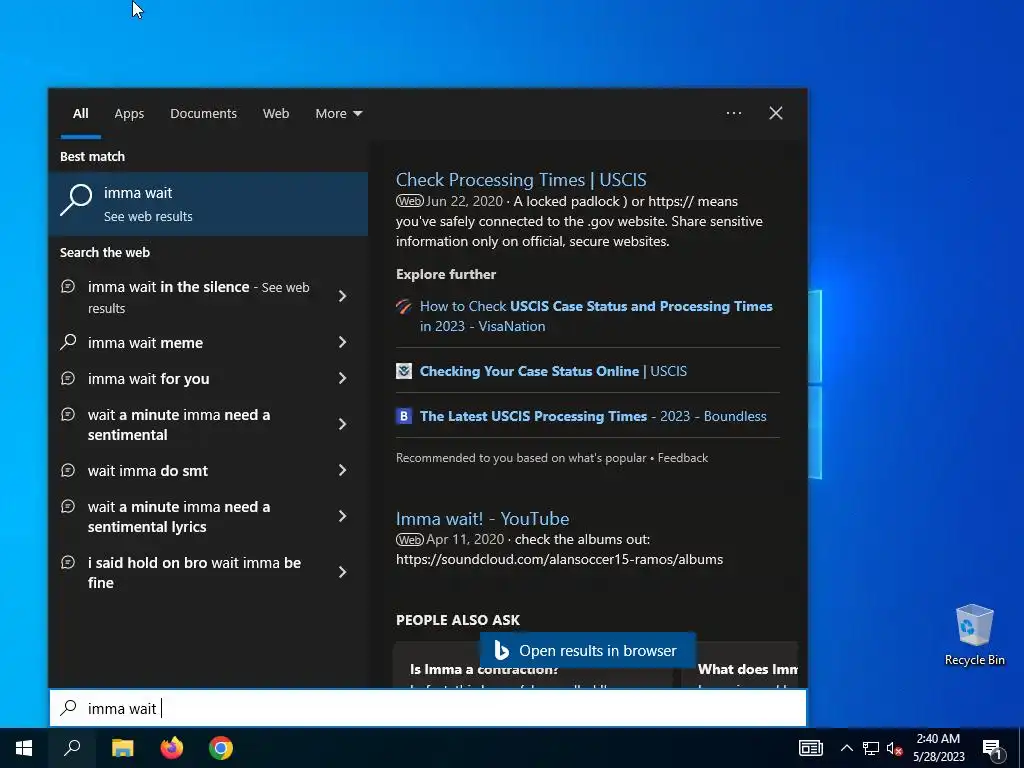Expand arrow for 'sentimental lyrics' suggestion
Viewport: 1024px width, 768px height.
pyautogui.click(x=342, y=516)
